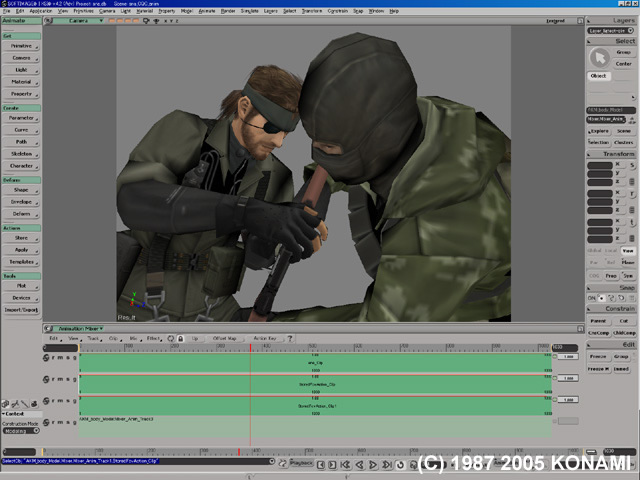This screenshot has height=480, width=640.
Task: Open the mixer Clip menu
Action: 113,338
